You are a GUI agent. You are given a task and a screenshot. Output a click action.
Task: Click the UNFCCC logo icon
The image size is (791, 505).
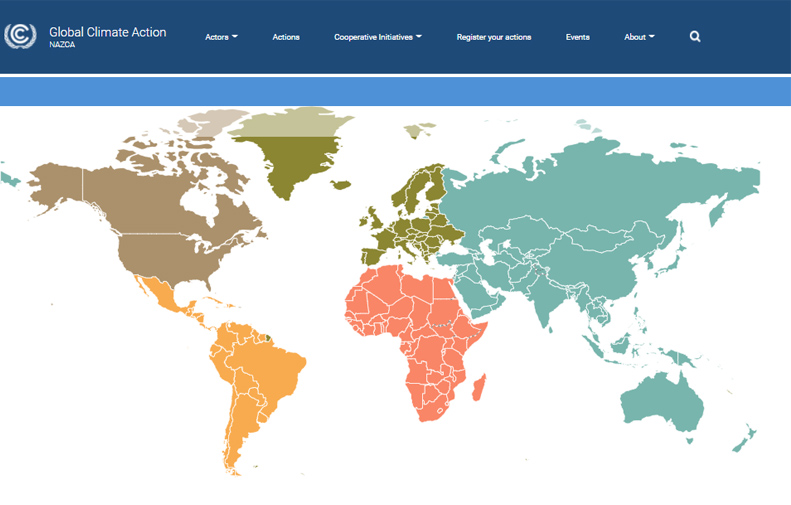(x=20, y=36)
